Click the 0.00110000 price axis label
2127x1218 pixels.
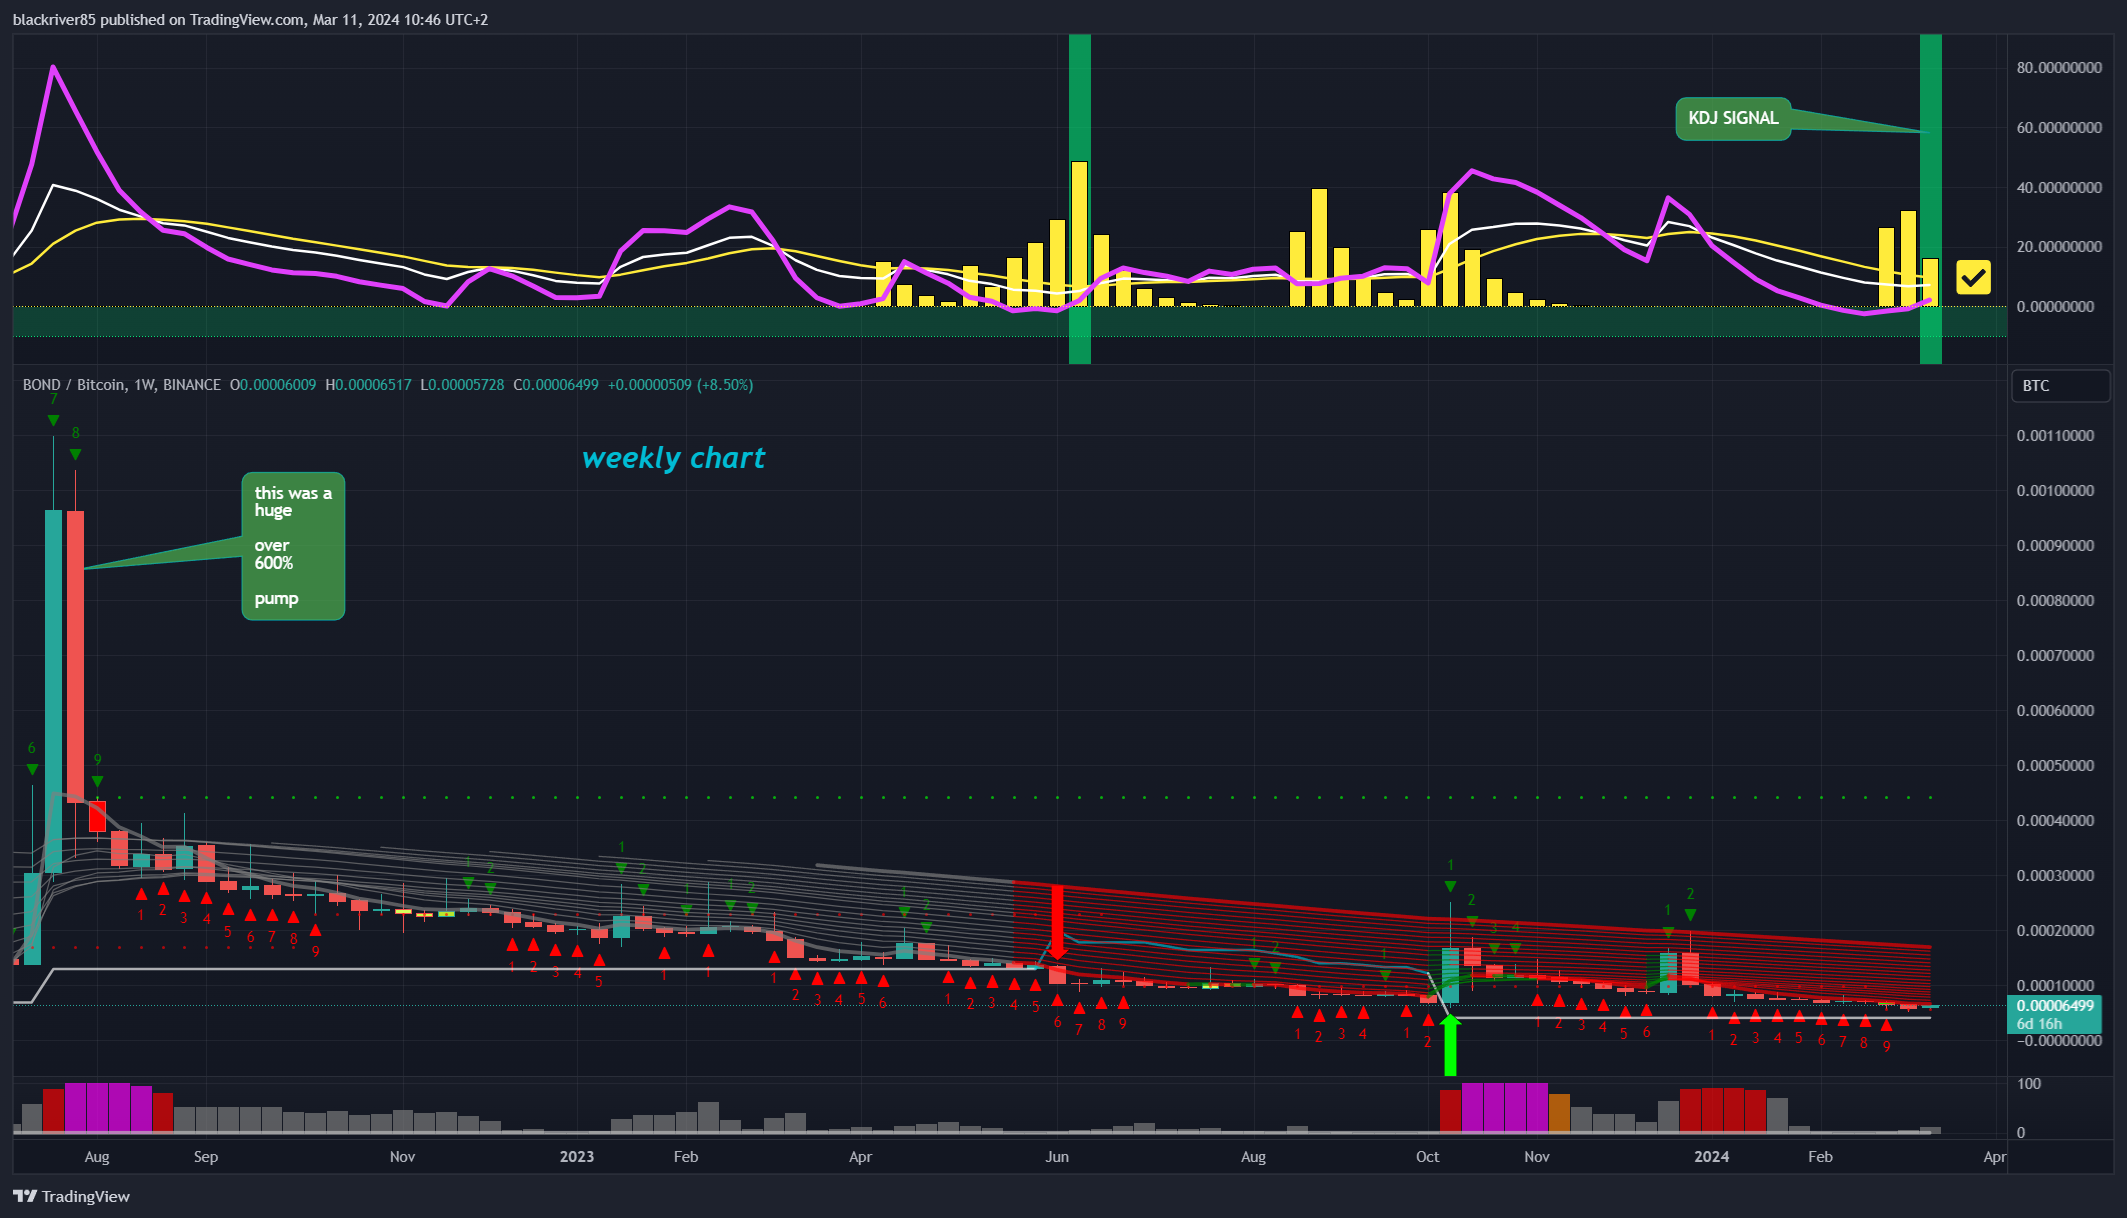2055,436
